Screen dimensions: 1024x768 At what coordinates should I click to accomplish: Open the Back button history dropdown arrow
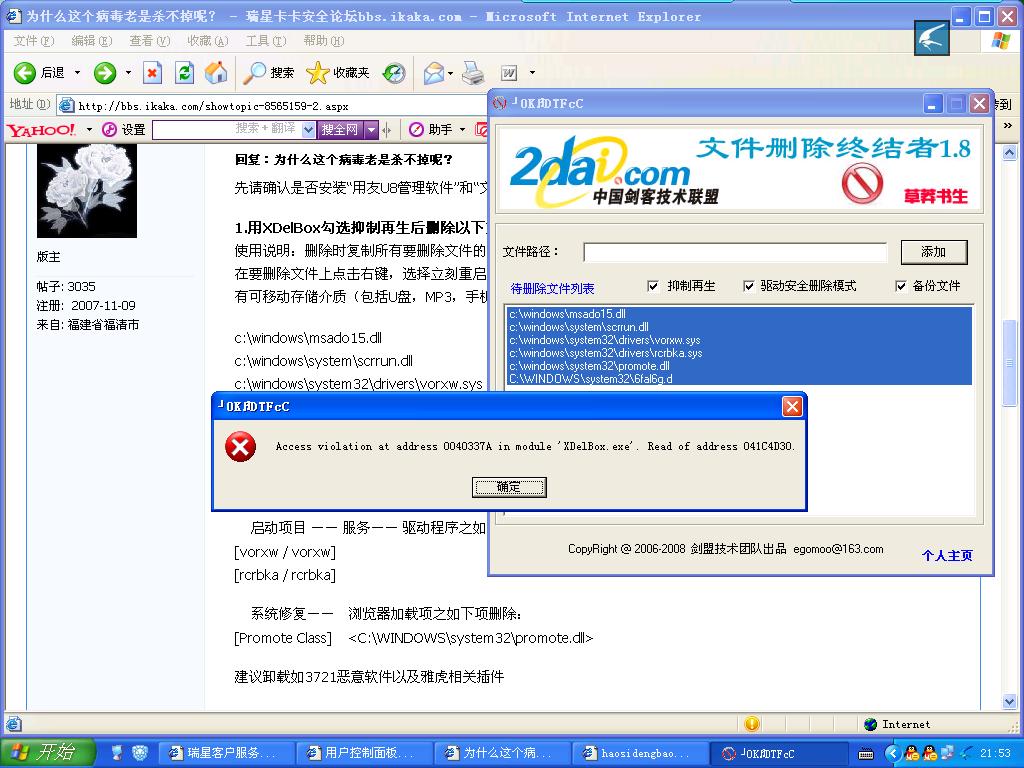pos(77,72)
